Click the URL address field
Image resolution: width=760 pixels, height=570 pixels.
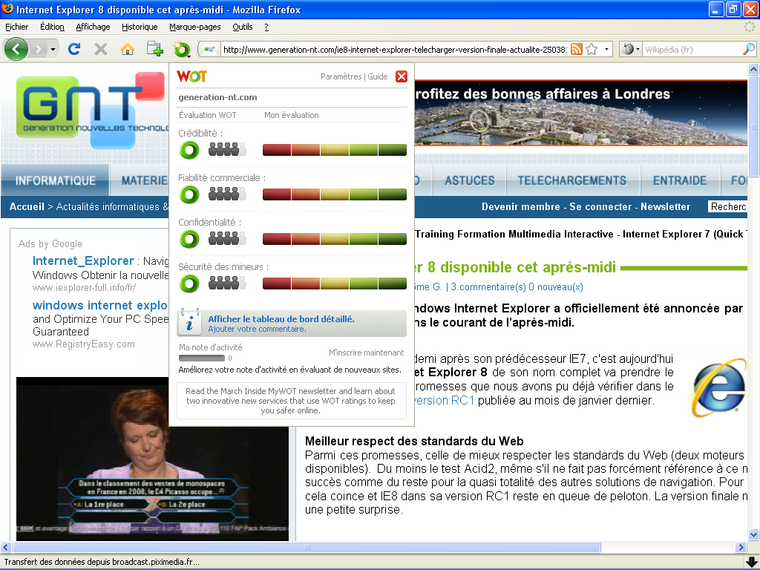click(395, 49)
